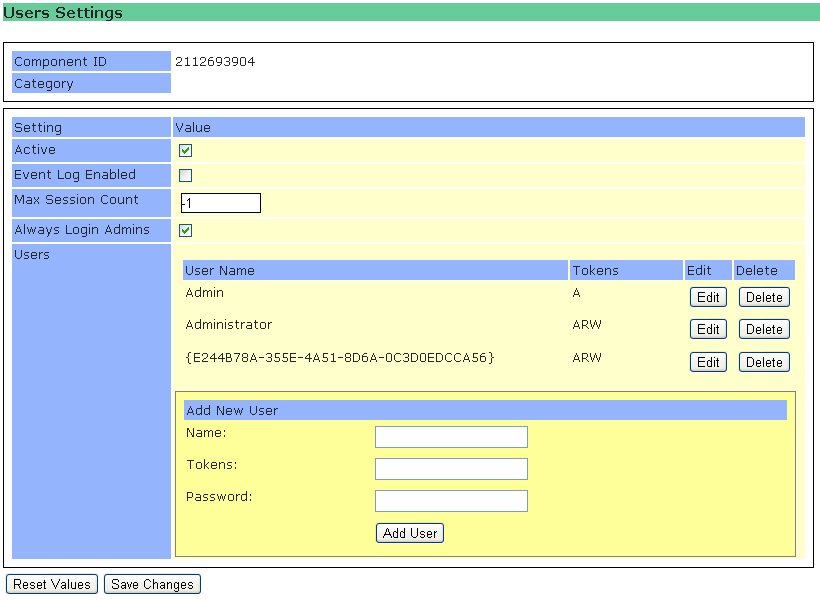Viewport: 820px width, 600px height.
Task: Delete the user with the GUID name
Action: pos(764,362)
